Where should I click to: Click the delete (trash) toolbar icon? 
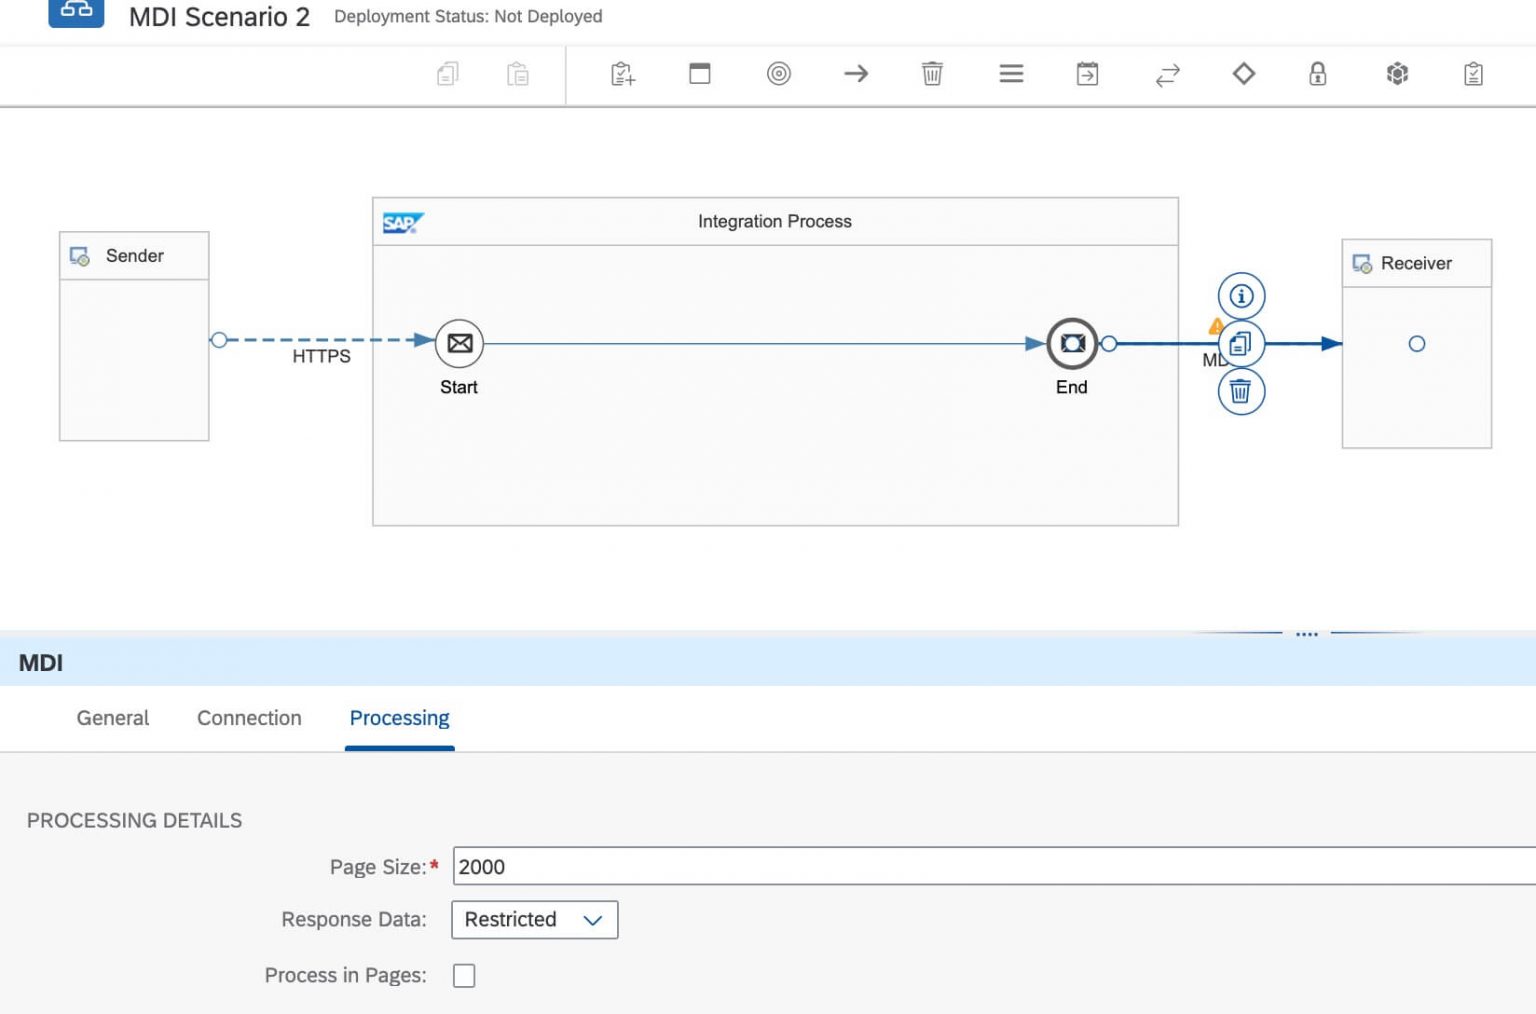931,73
